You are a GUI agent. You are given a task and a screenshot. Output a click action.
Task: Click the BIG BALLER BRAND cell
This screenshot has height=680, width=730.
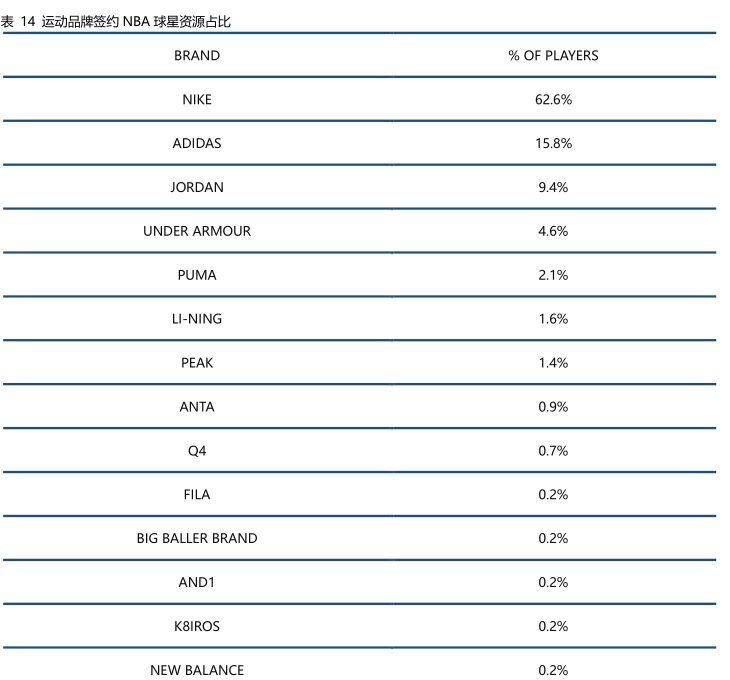click(197, 539)
